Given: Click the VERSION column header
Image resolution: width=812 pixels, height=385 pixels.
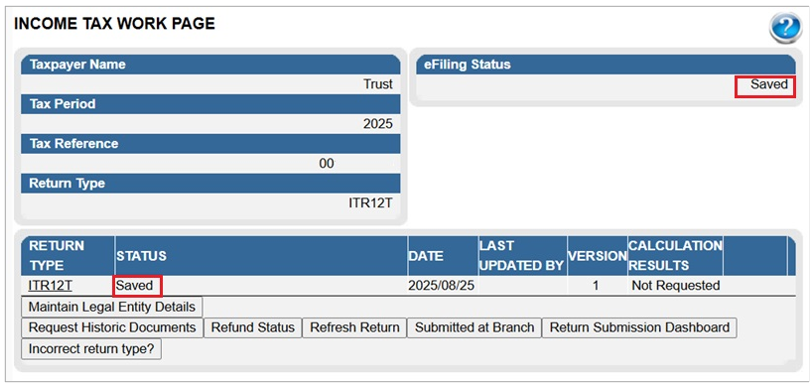Looking at the screenshot, I should (597, 256).
